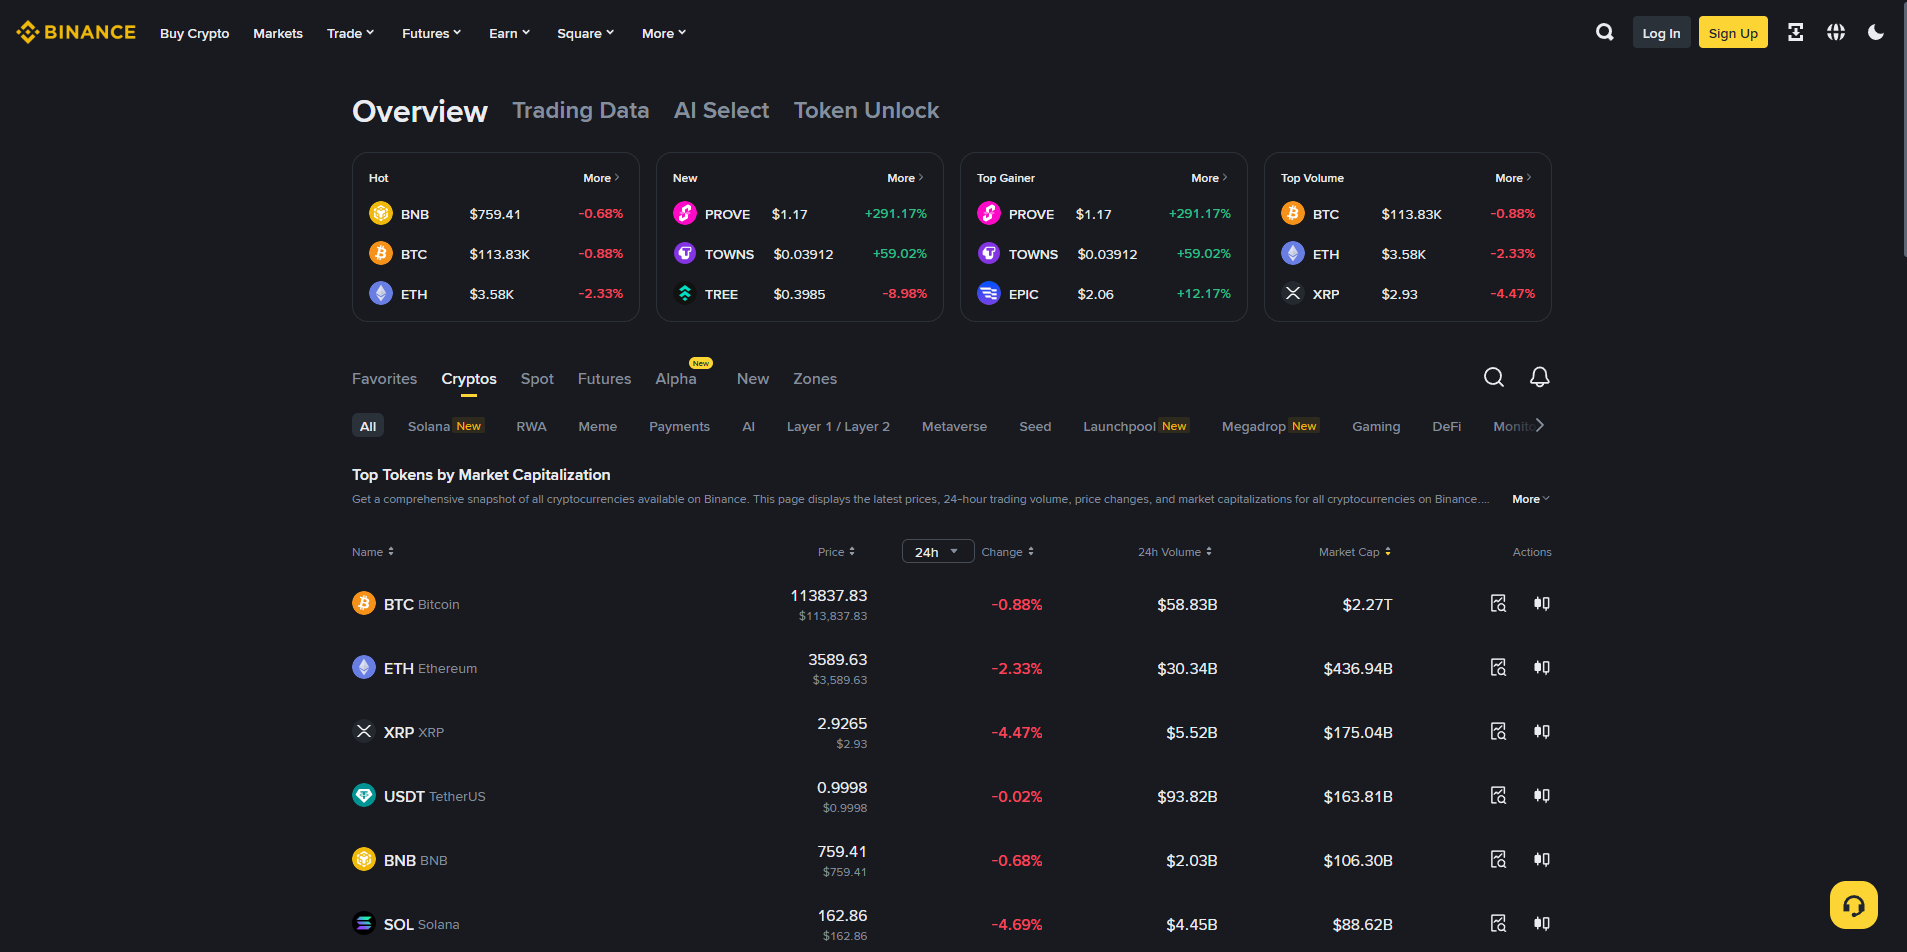Filter by Layer 1 / Layer 2 category

click(838, 426)
